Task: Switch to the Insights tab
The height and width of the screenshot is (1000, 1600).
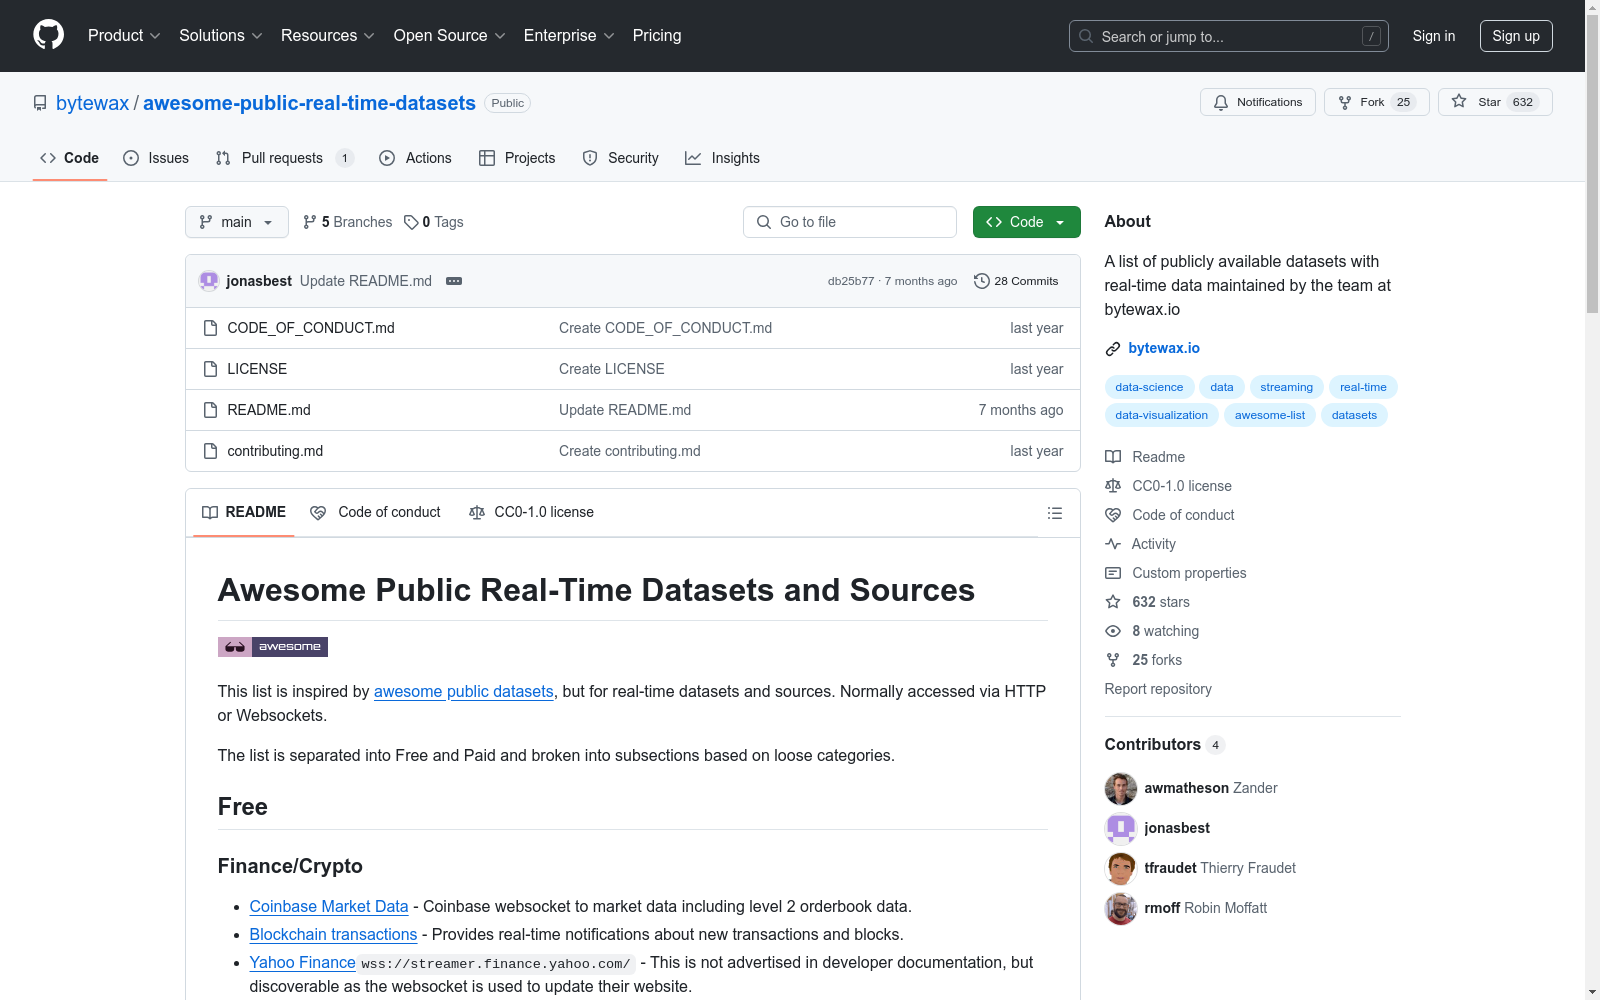Action: pyautogui.click(x=722, y=158)
